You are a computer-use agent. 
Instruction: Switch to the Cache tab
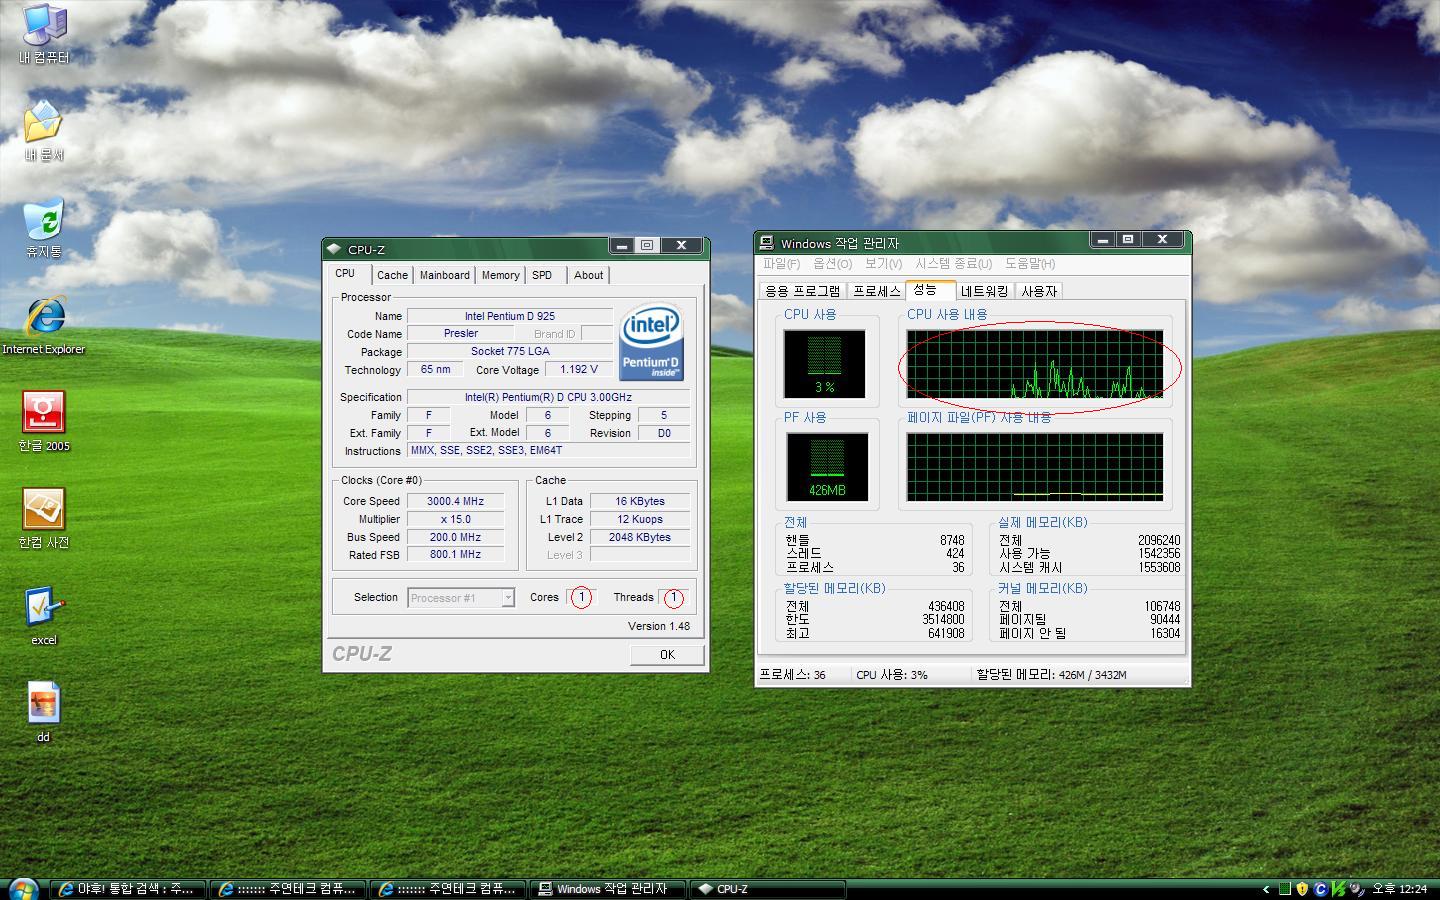[x=392, y=275]
